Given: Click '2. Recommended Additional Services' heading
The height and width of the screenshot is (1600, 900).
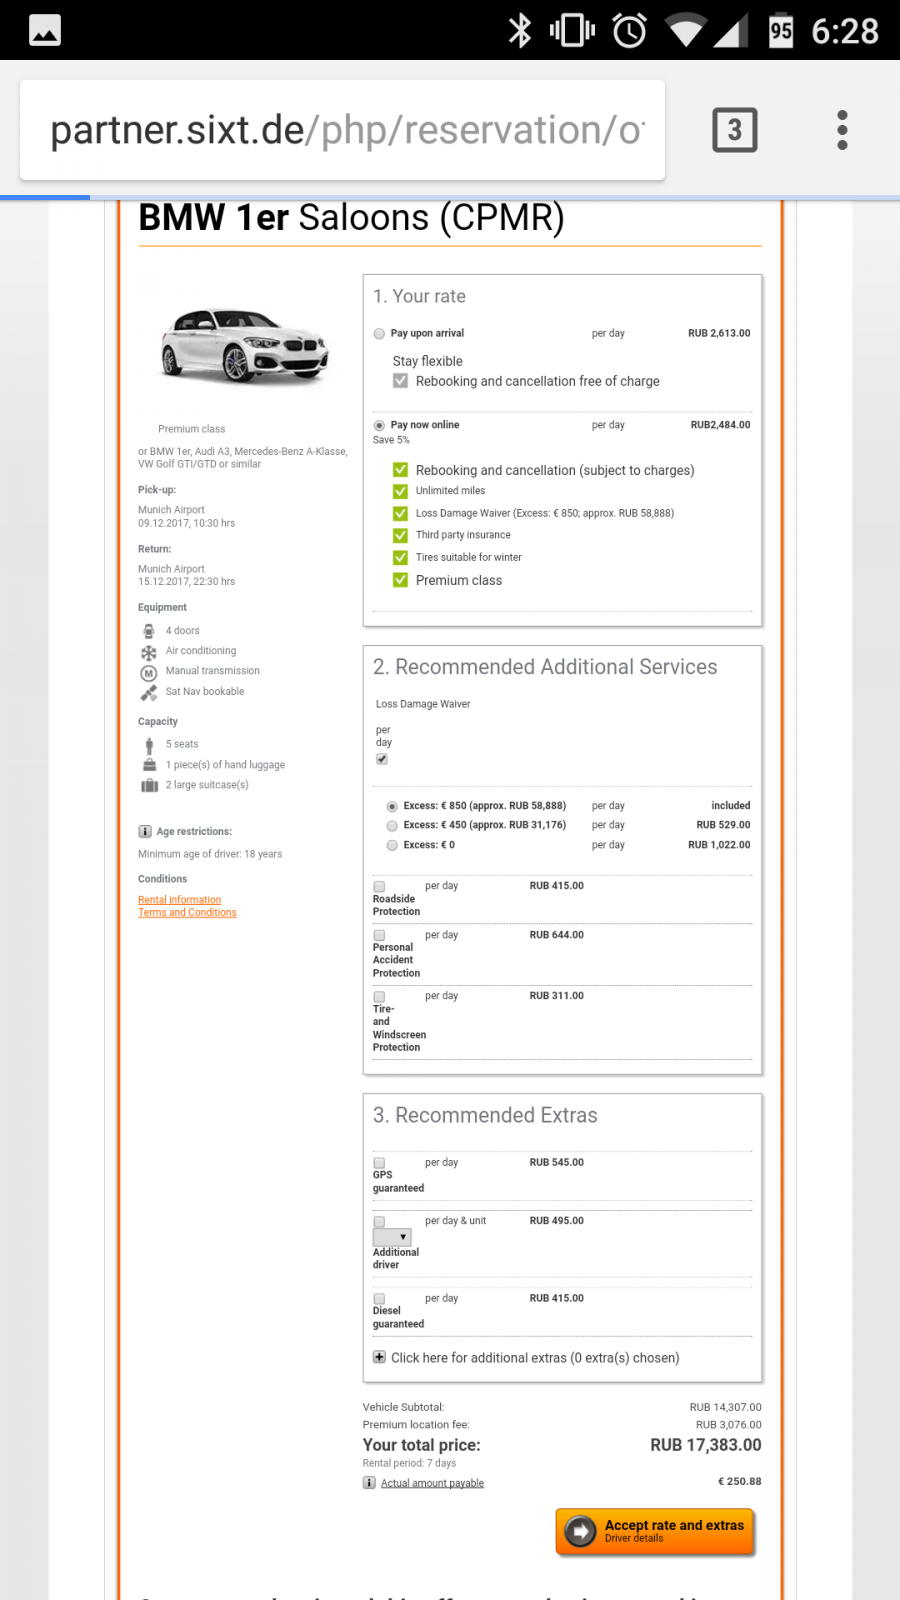Looking at the screenshot, I should [545, 667].
